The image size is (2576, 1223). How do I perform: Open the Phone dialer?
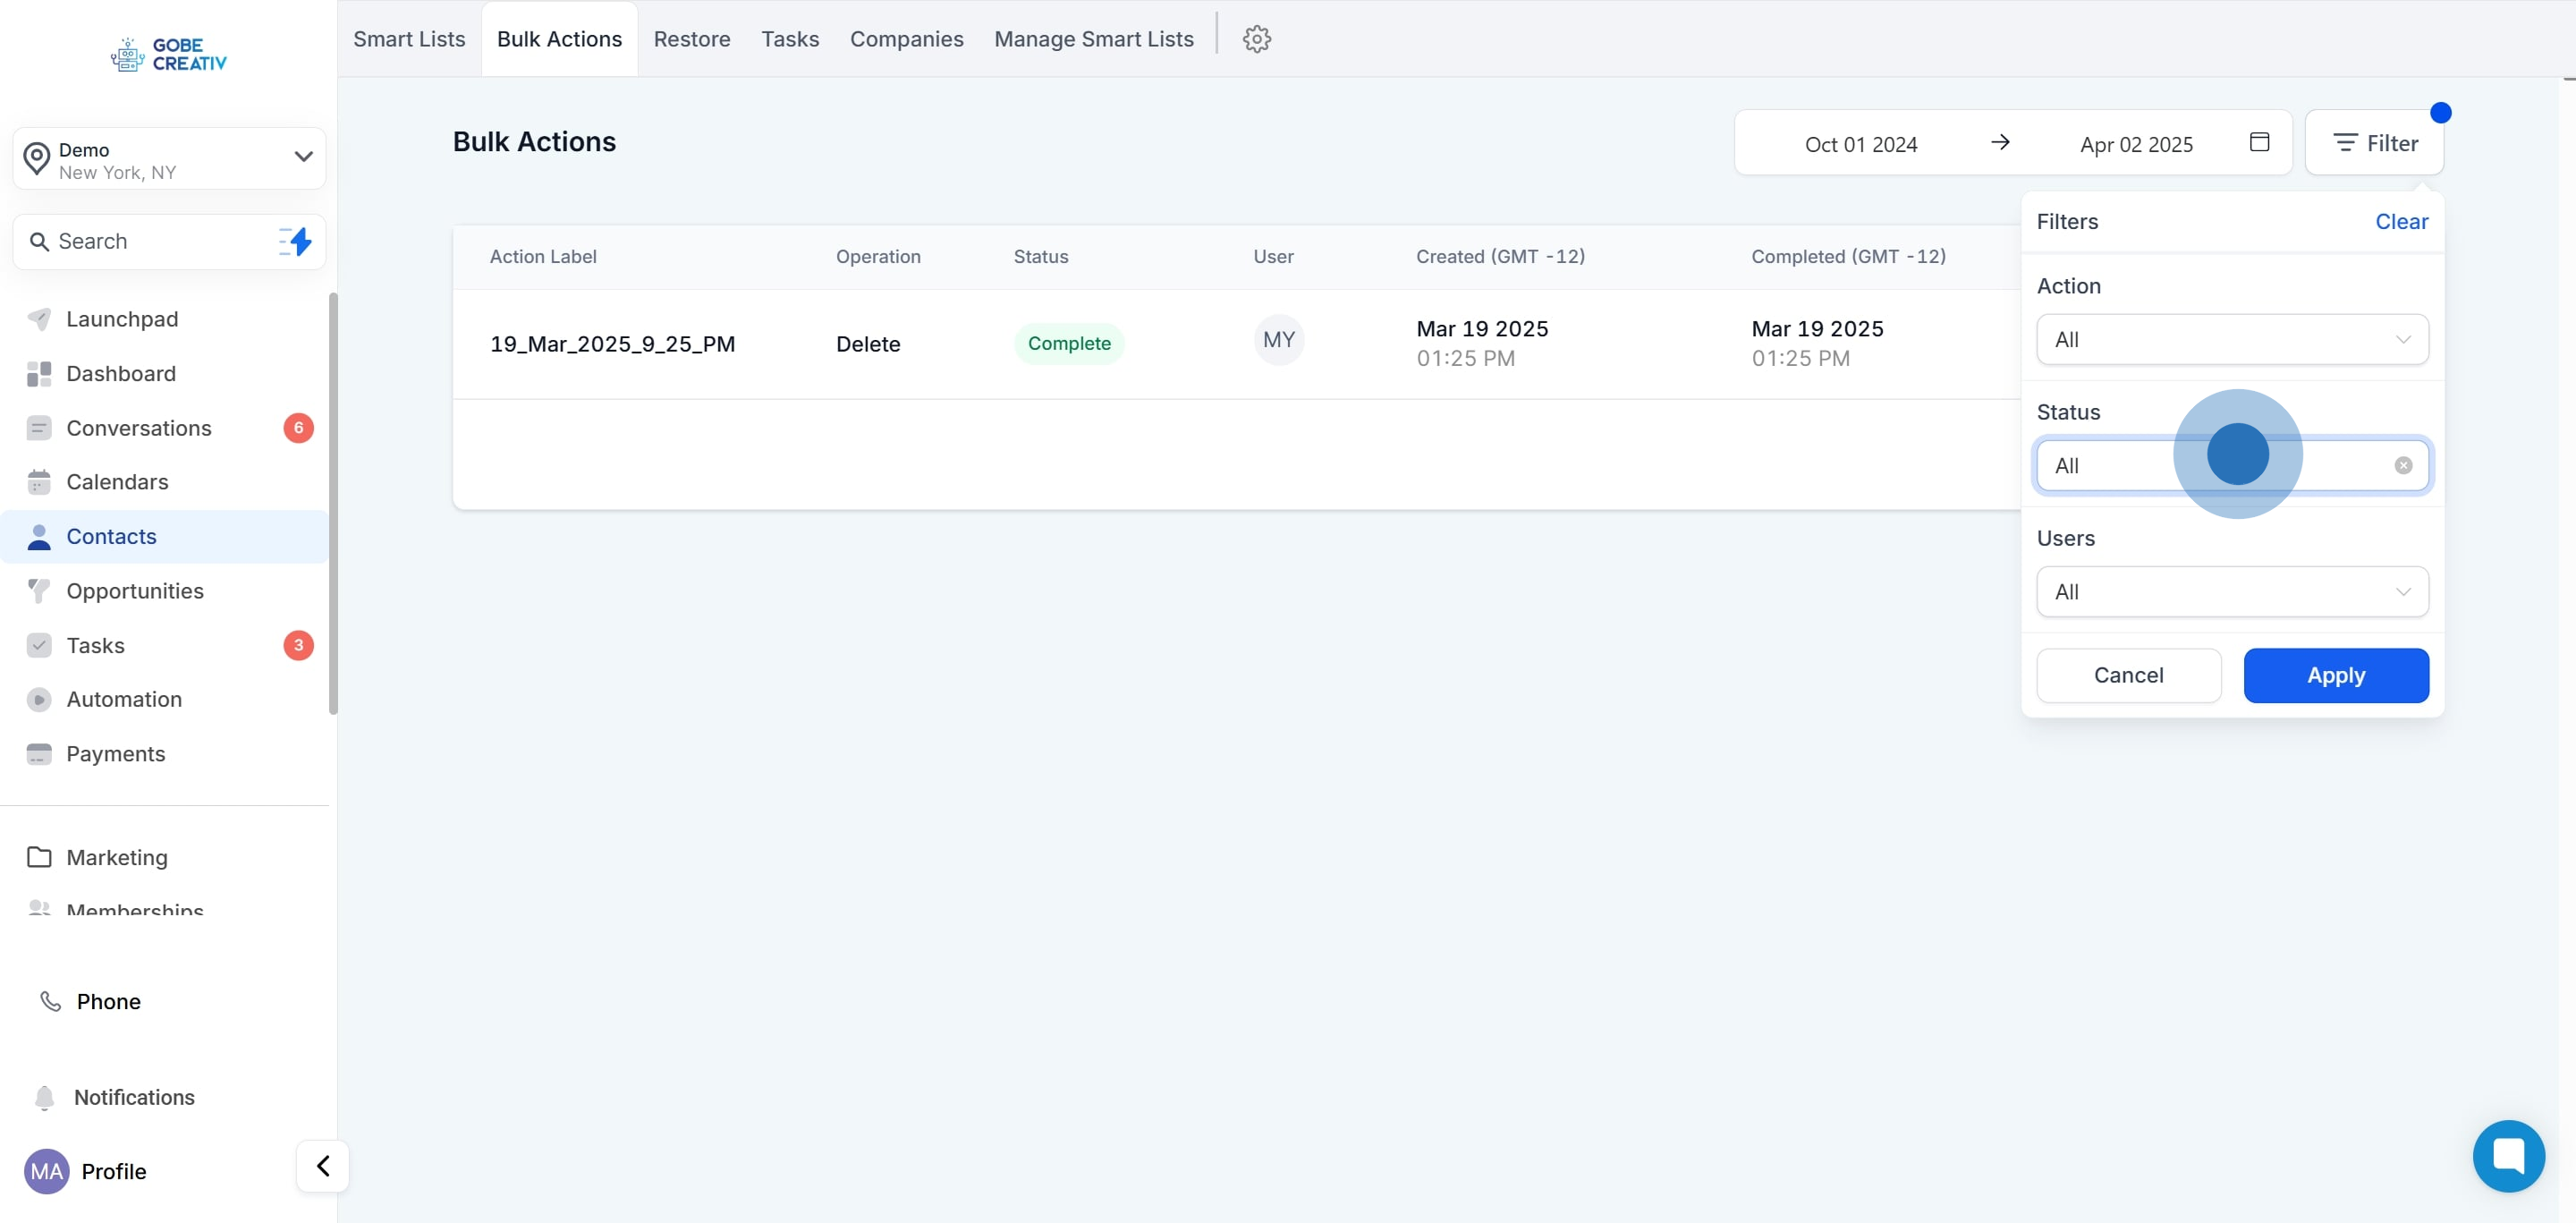click(108, 1001)
